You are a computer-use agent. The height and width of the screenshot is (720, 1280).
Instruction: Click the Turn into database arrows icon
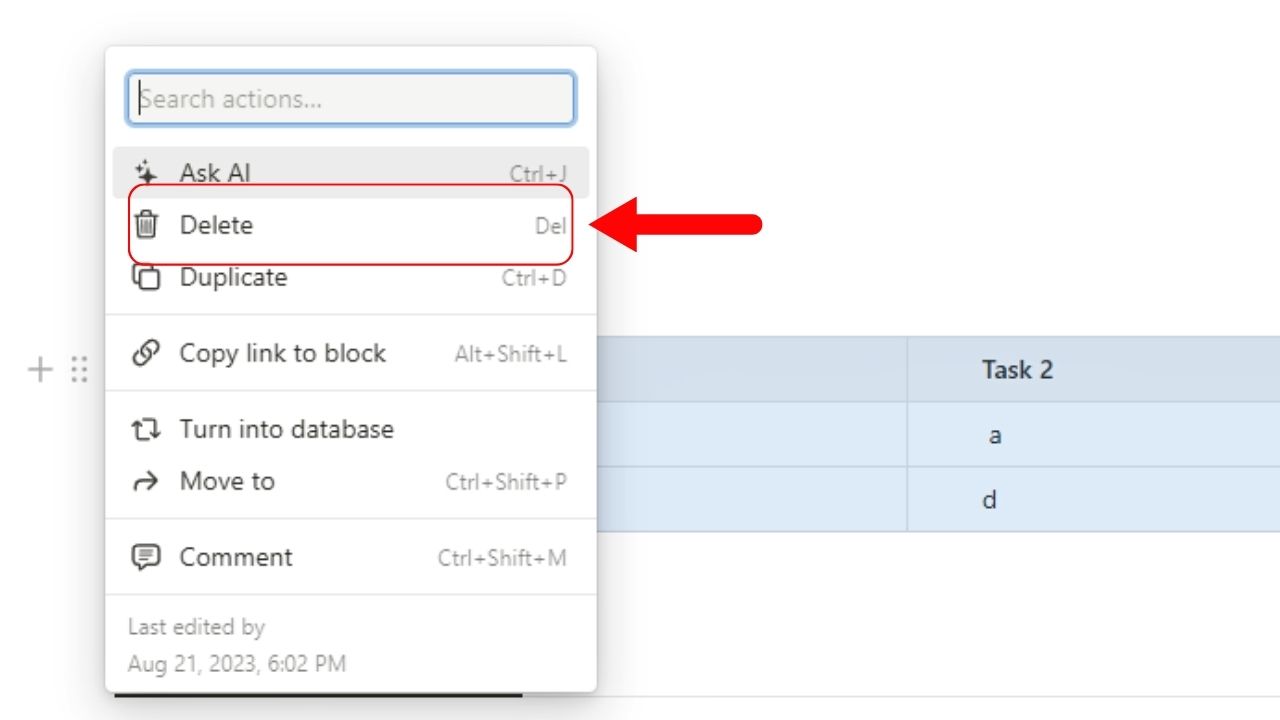coord(147,429)
